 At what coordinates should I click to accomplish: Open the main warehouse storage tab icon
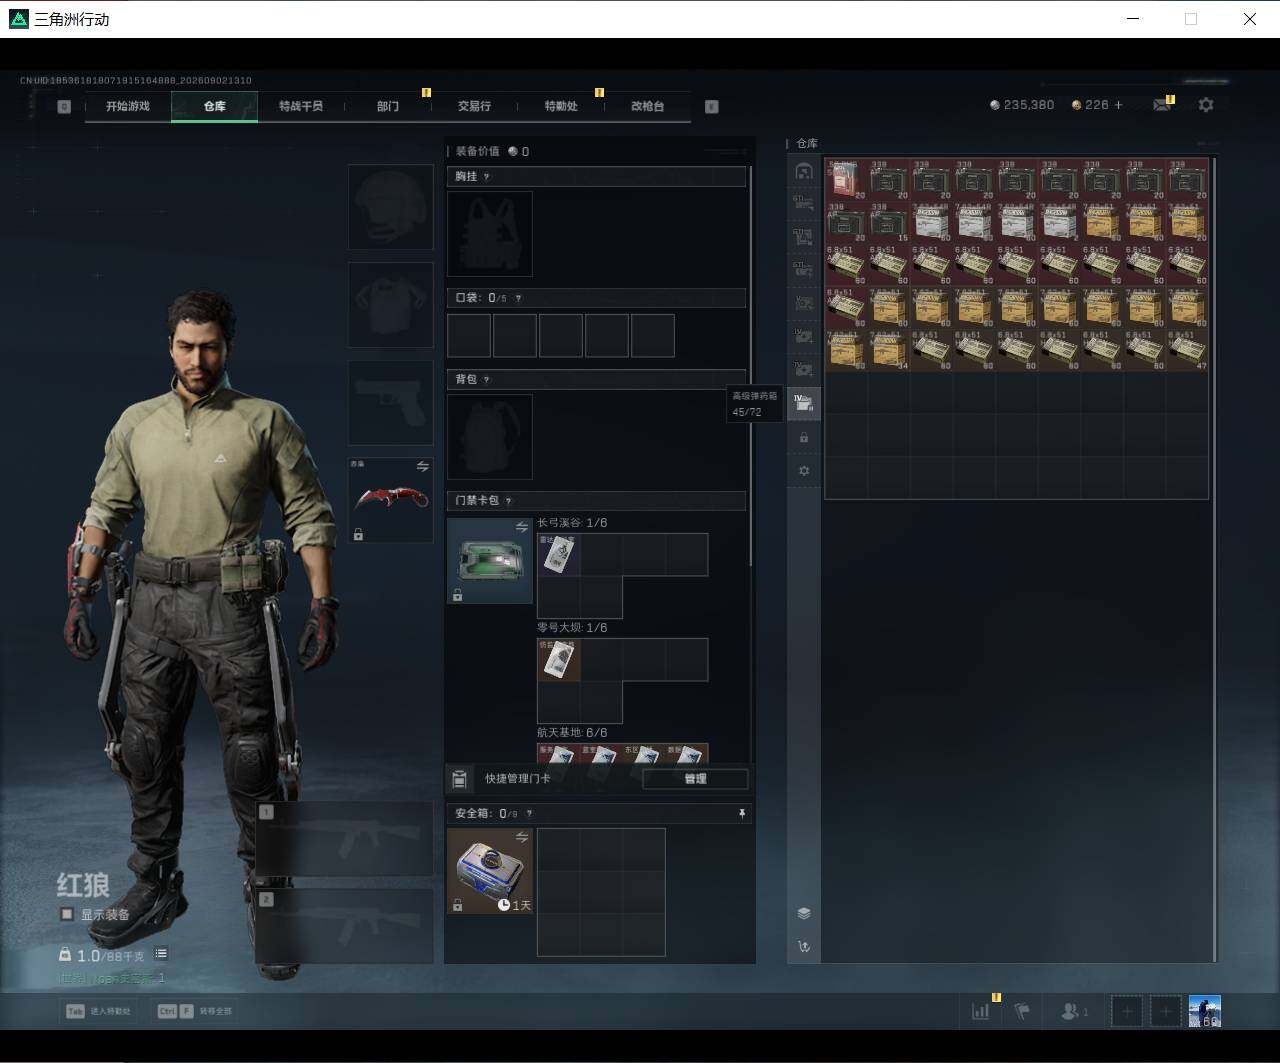click(804, 171)
